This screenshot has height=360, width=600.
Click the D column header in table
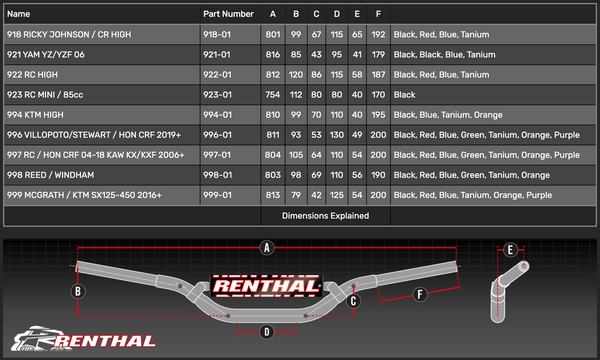[x=337, y=14]
